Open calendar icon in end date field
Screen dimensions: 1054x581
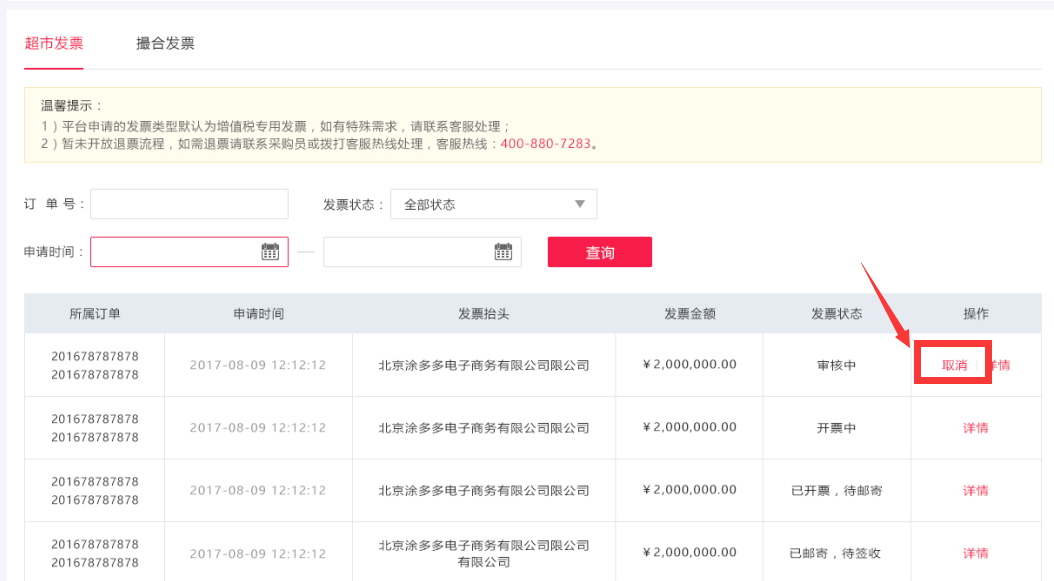coord(503,251)
